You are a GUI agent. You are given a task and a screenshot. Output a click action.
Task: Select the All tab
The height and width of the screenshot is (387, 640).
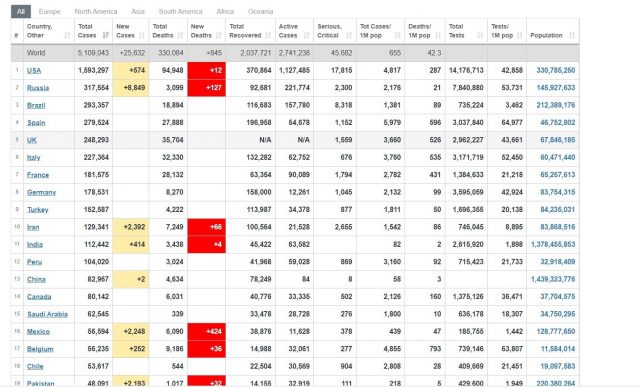21,11
